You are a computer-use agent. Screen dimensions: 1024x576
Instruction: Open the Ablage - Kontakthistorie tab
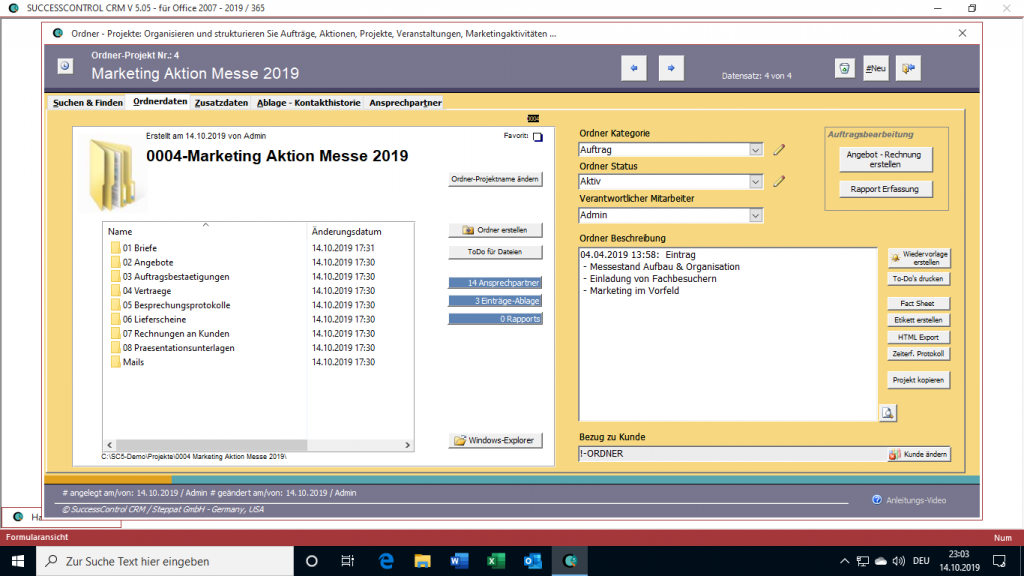point(310,101)
